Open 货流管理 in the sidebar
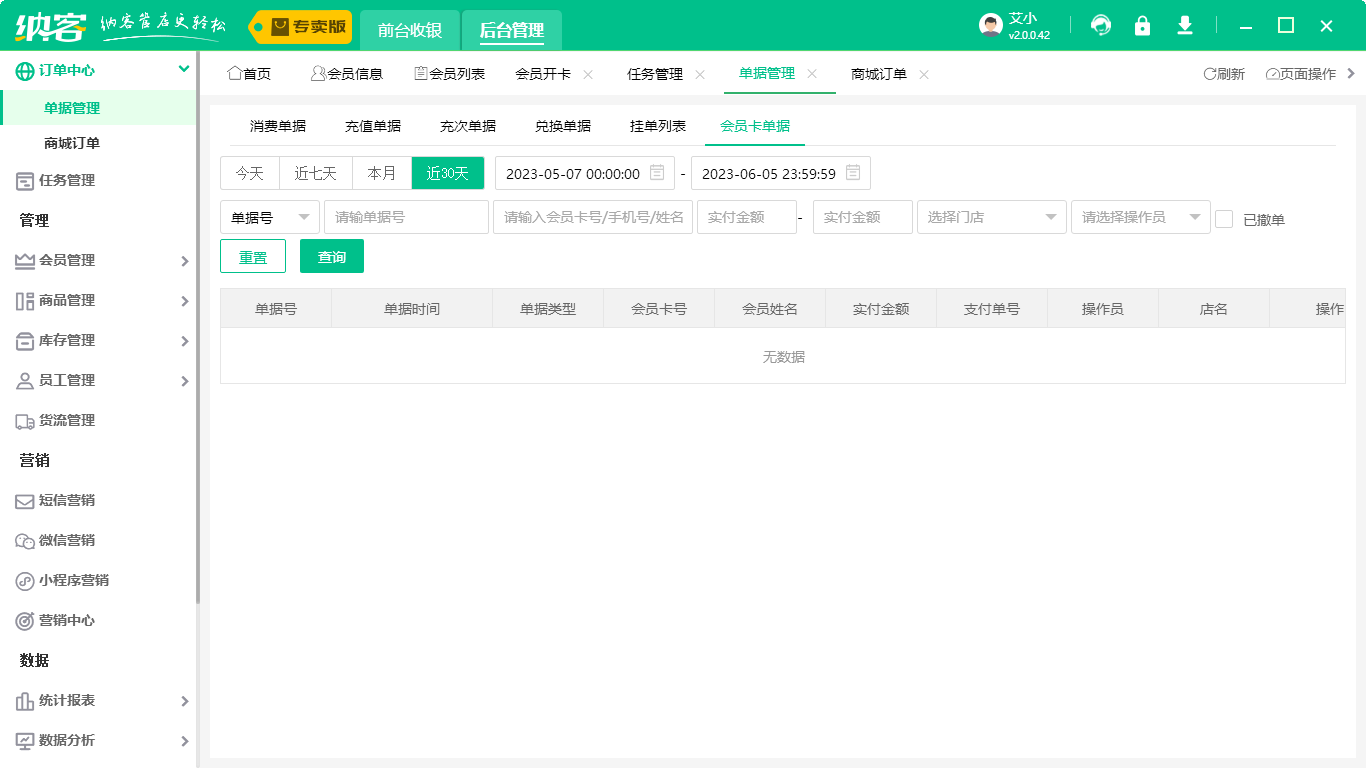 point(65,421)
